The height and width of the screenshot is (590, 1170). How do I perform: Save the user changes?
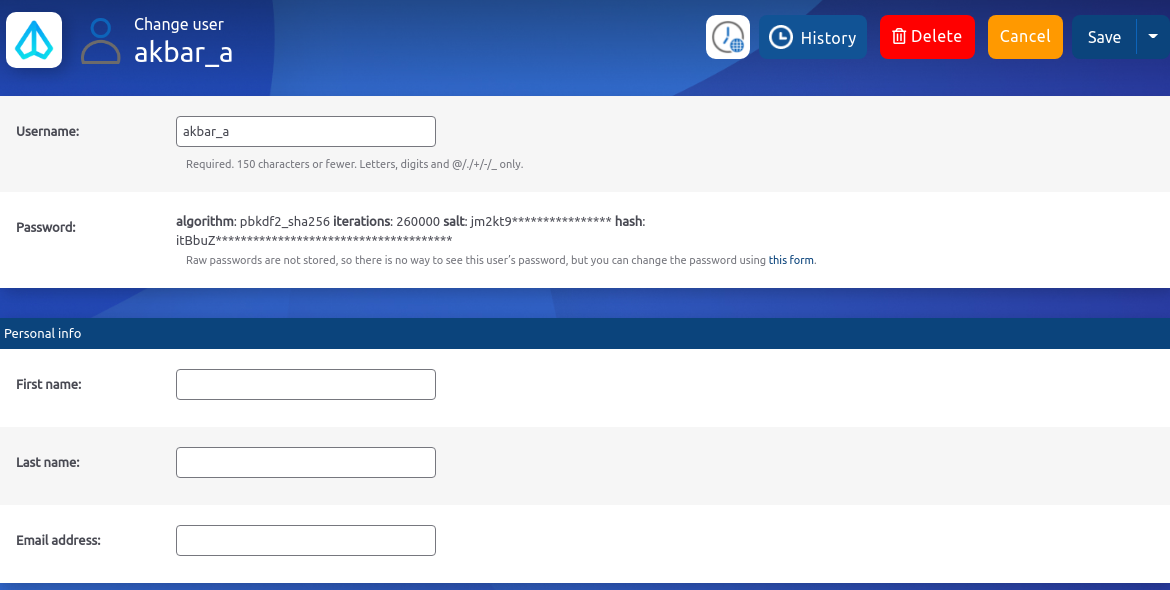(1104, 37)
